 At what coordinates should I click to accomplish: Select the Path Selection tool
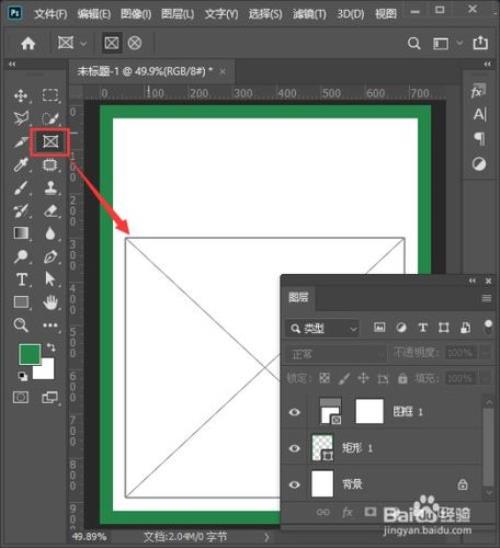[50, 279]
